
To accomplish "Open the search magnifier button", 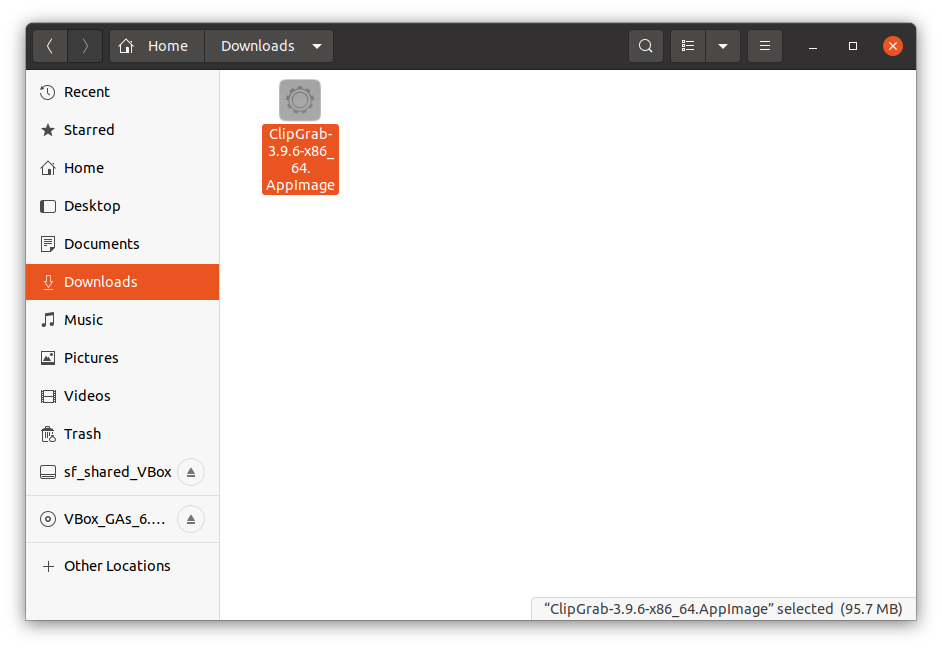I will [646, 46].
